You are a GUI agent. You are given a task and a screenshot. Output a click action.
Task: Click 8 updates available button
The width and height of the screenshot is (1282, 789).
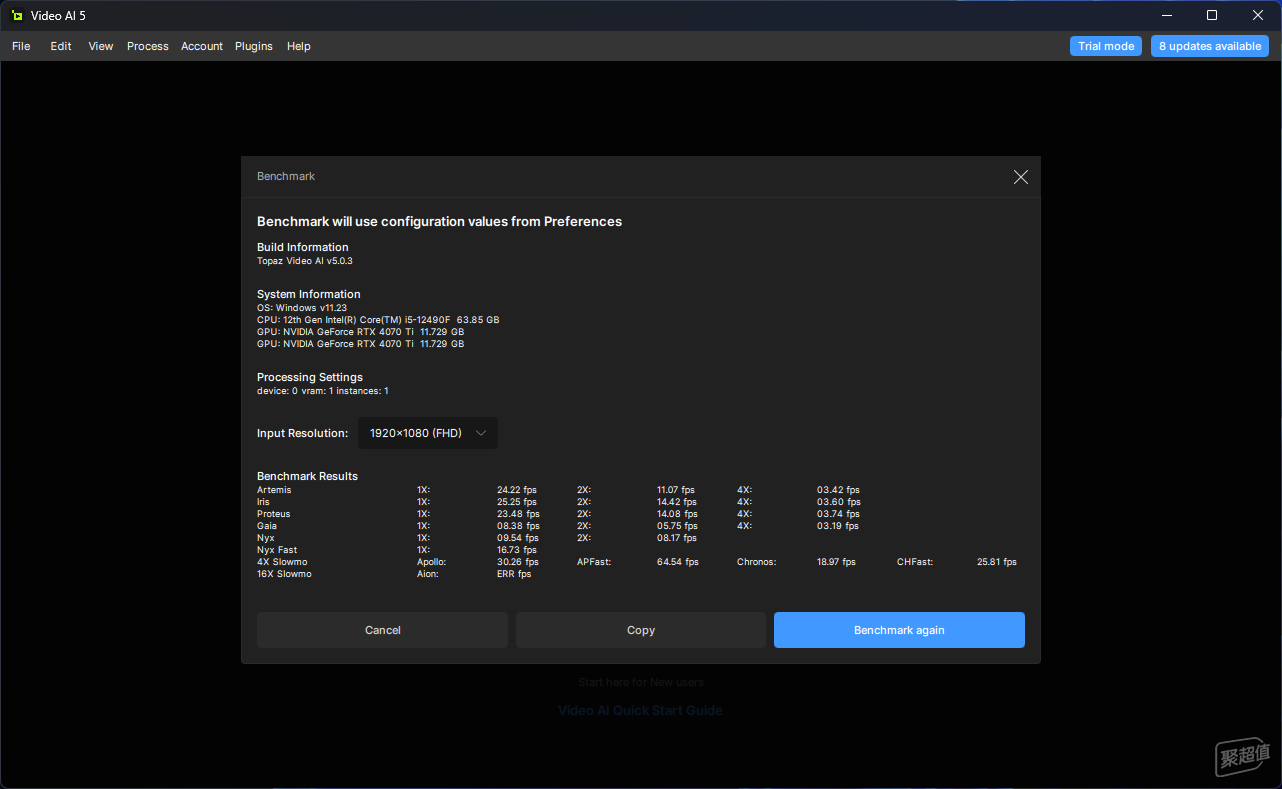[1210, 46]
